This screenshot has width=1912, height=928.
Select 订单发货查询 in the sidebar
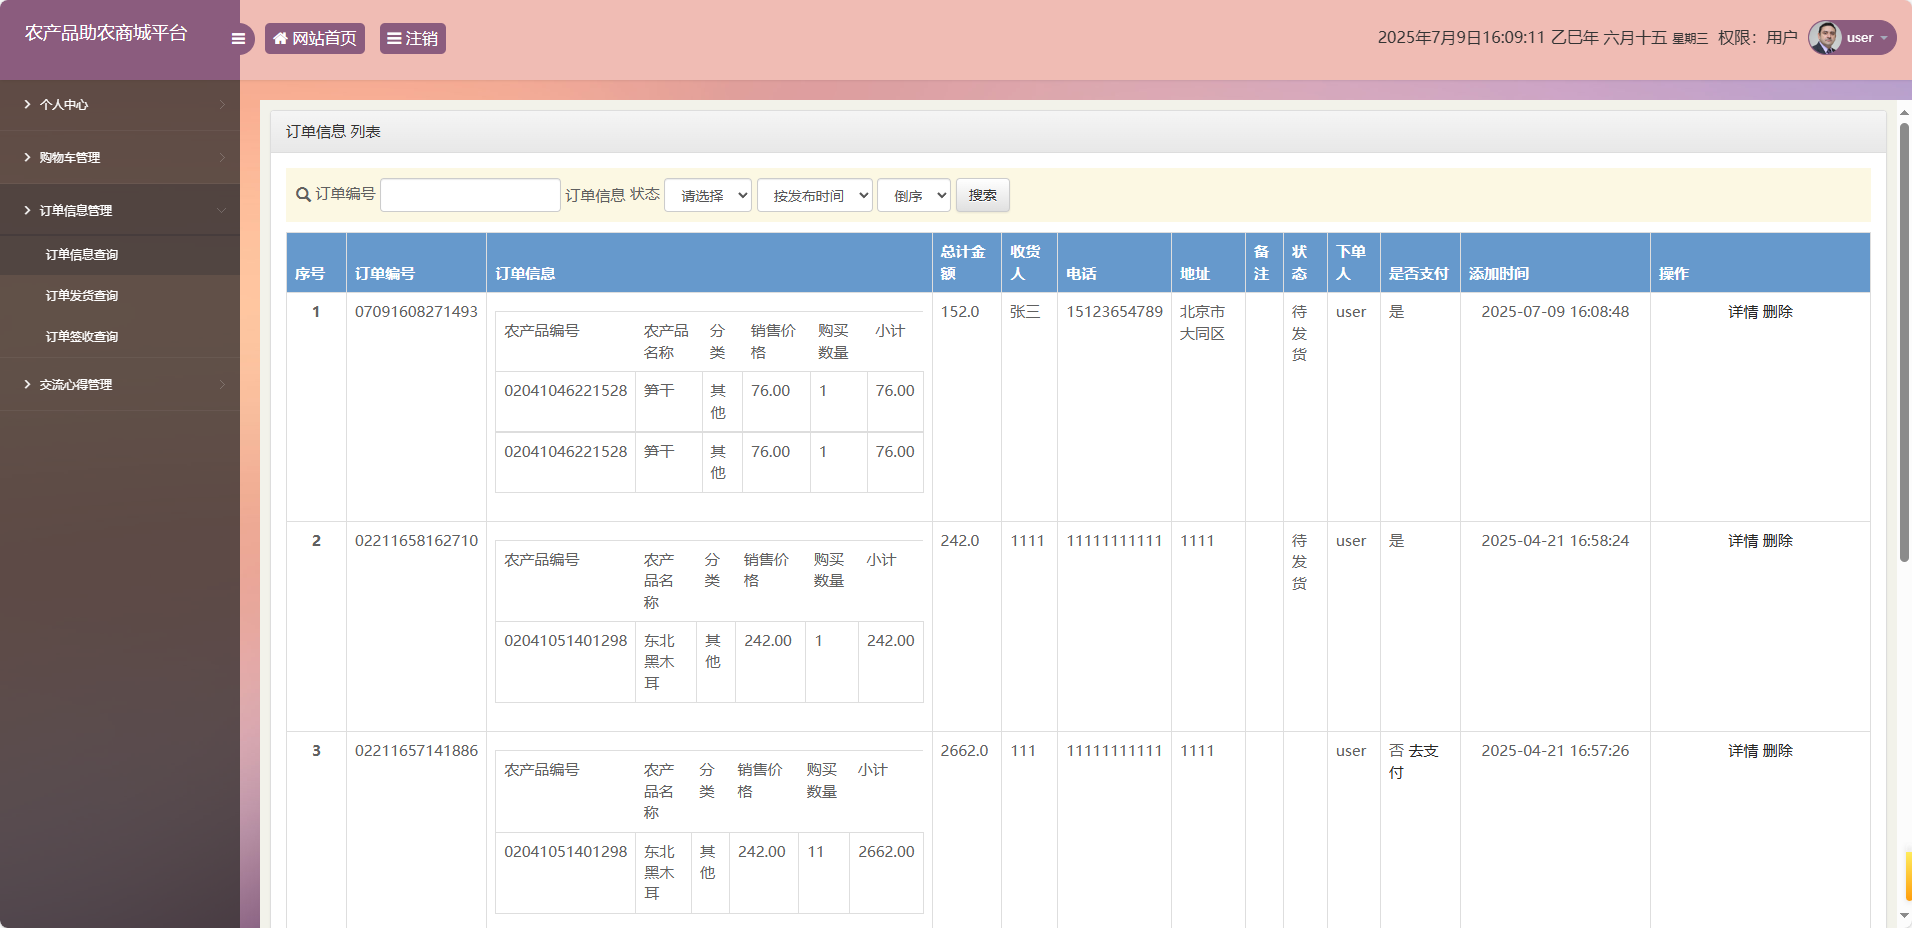pos(81,295)
